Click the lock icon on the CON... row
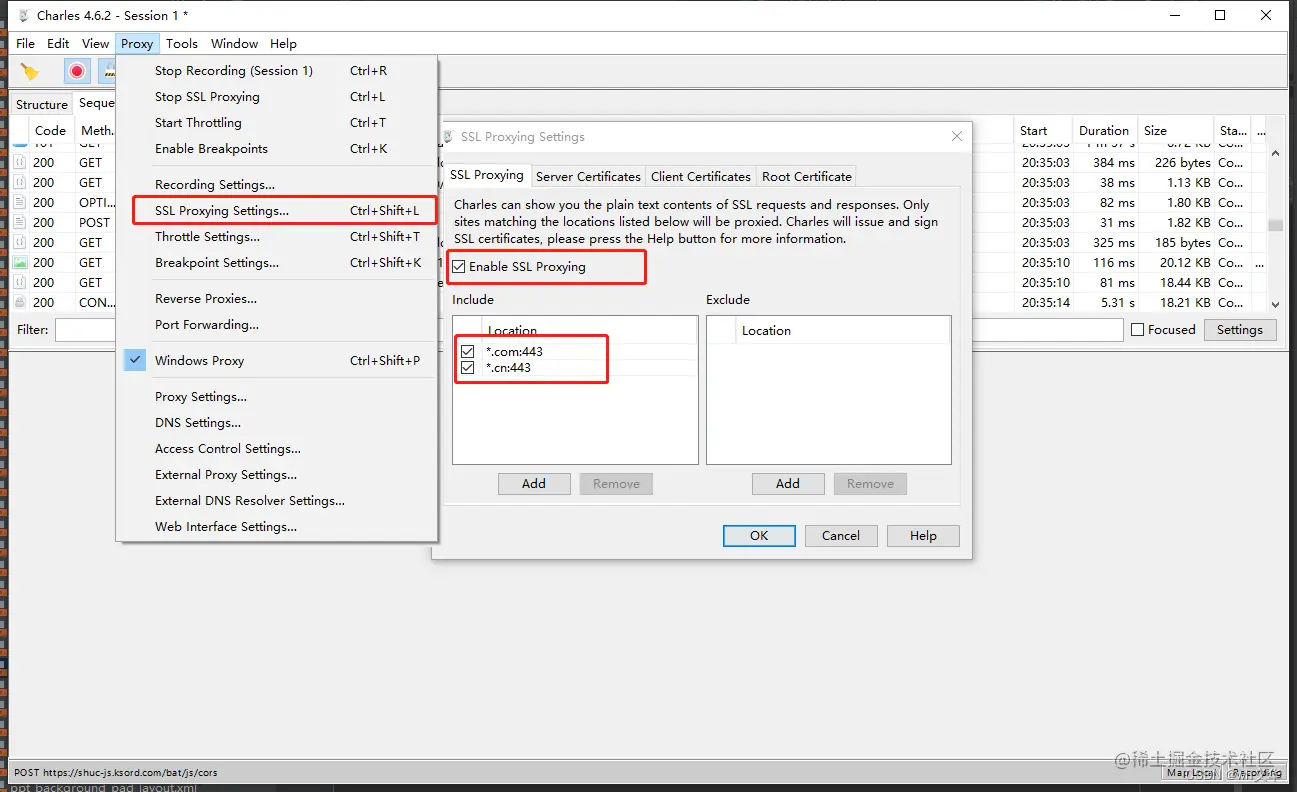 (x=20, y=302)
